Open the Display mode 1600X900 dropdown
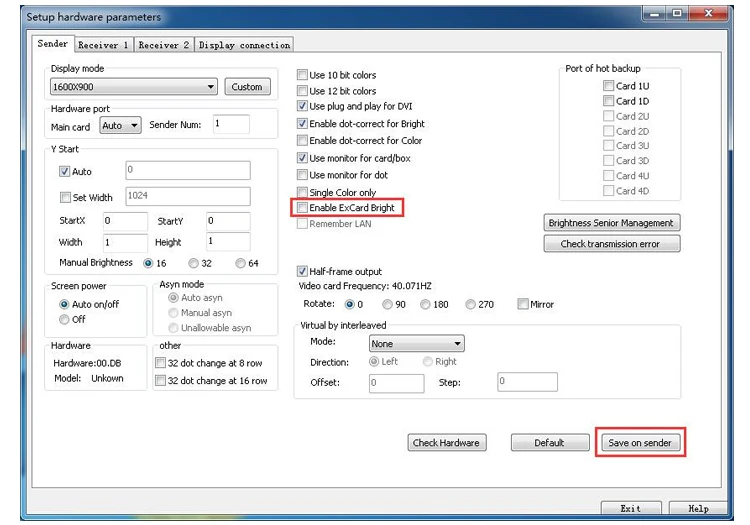 [x=133, y=87]
